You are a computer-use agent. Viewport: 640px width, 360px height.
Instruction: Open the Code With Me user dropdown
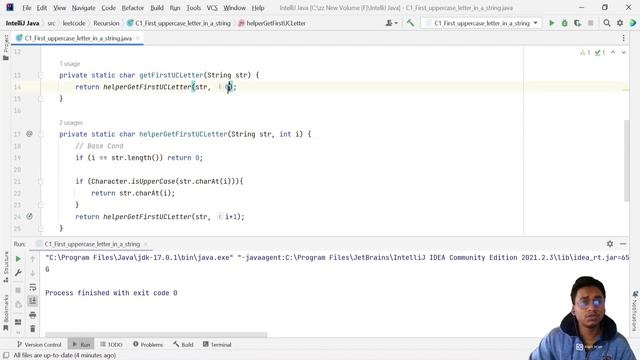pos(391,23)
